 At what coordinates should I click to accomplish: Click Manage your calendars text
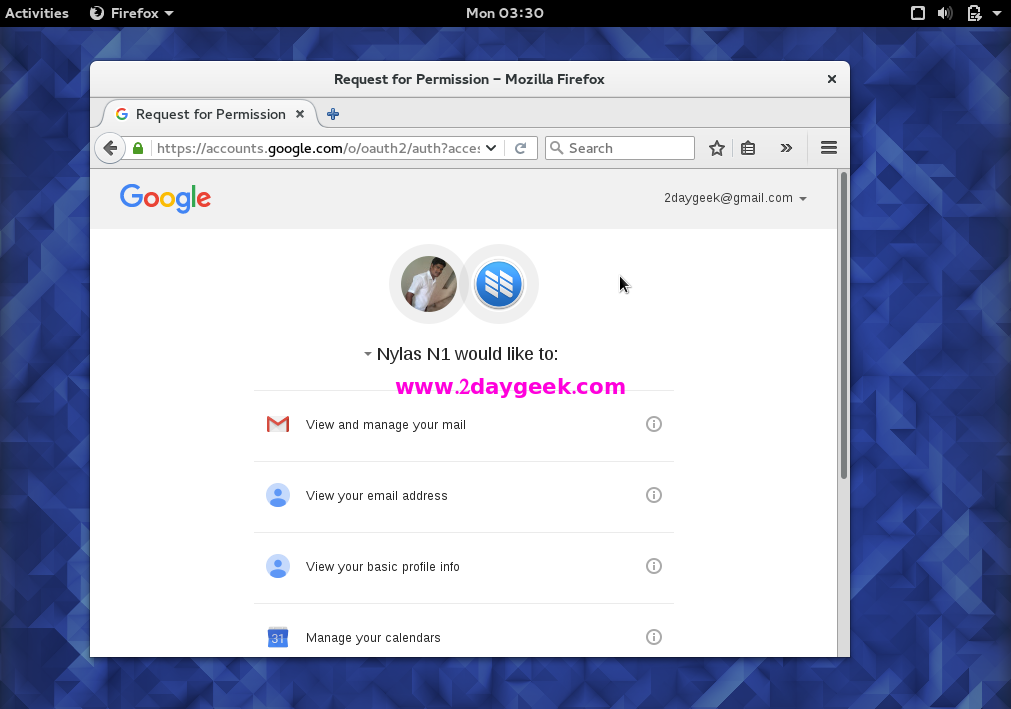click(x=373, y=637)
